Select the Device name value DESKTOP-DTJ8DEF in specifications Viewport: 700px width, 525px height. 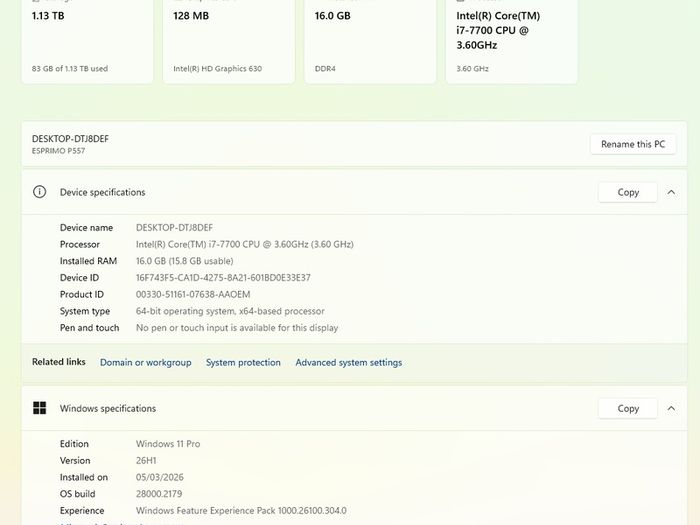click(174, 228)
